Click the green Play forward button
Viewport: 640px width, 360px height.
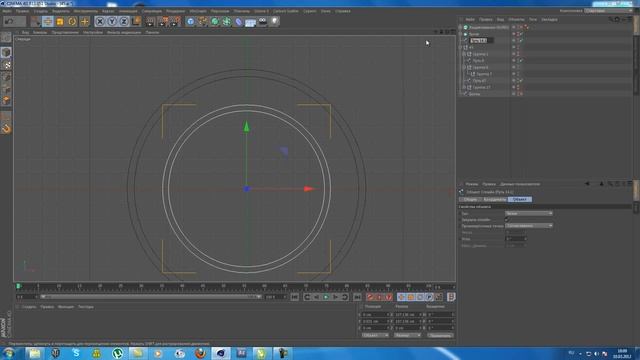(326, 297)
